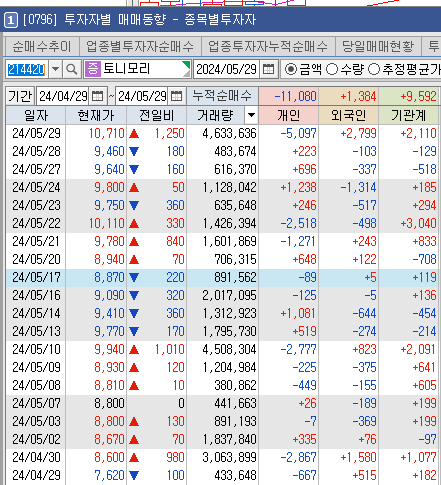Click 기관계 value +3,040 on 24/05/22
The height and width of the screenshot is (485, 441).
click(418, 223)
